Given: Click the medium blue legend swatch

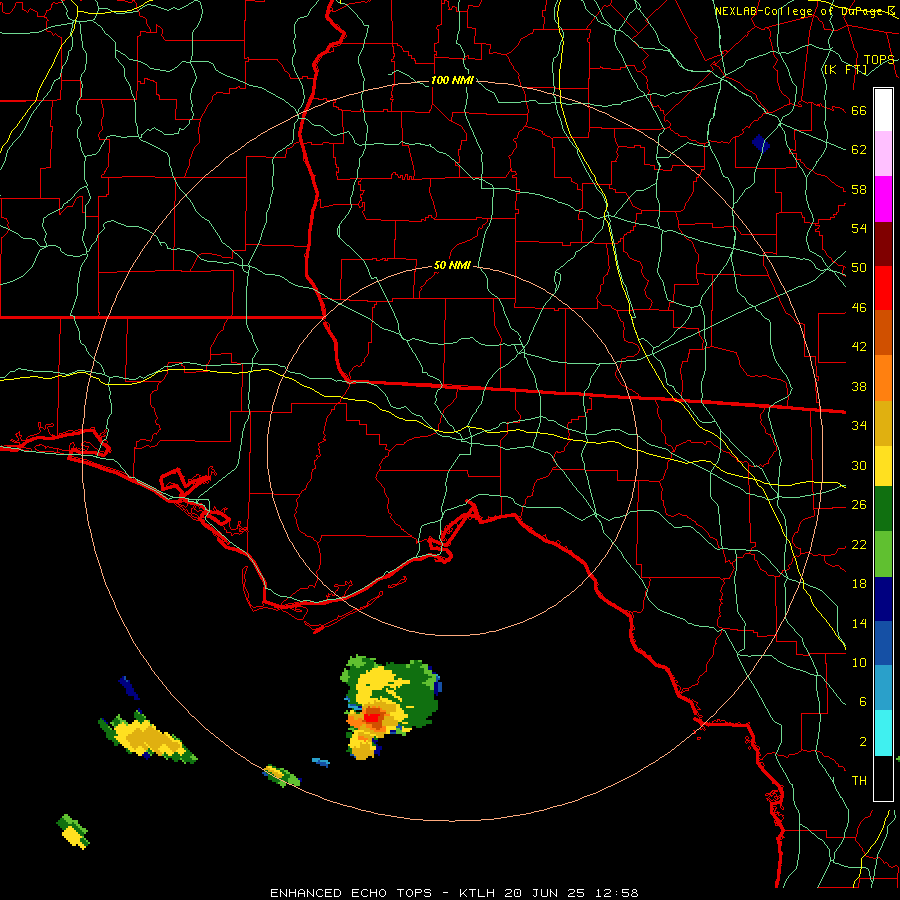Looking at the screenshot, I should click(883, 643).
